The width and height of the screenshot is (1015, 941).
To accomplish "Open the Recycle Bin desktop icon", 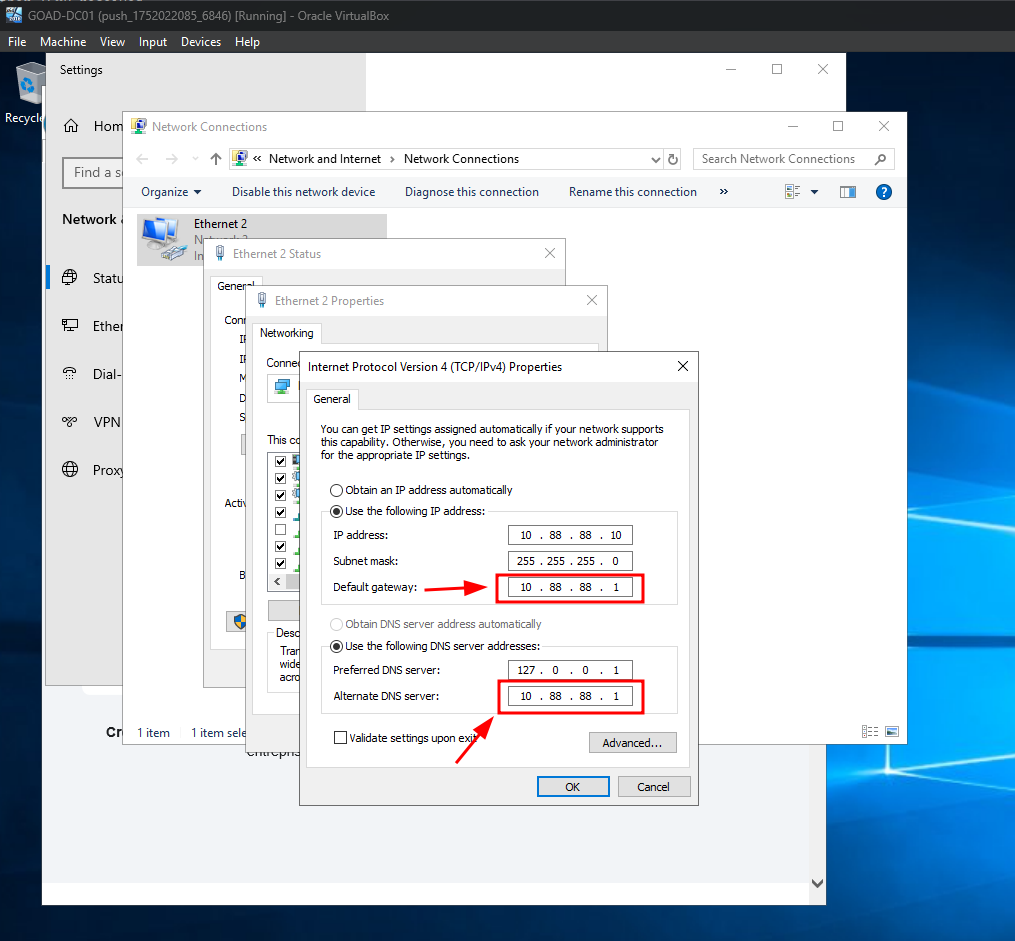I will tap(28, 83).
